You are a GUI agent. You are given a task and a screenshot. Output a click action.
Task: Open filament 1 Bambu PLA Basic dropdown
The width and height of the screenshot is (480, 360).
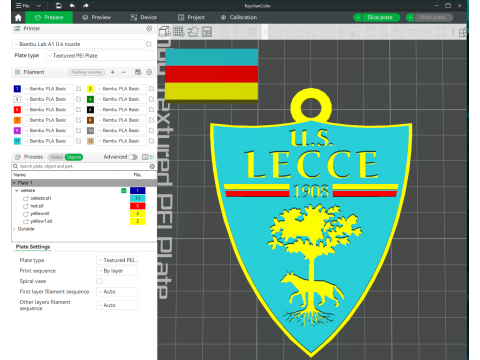(x=48, y=89)
